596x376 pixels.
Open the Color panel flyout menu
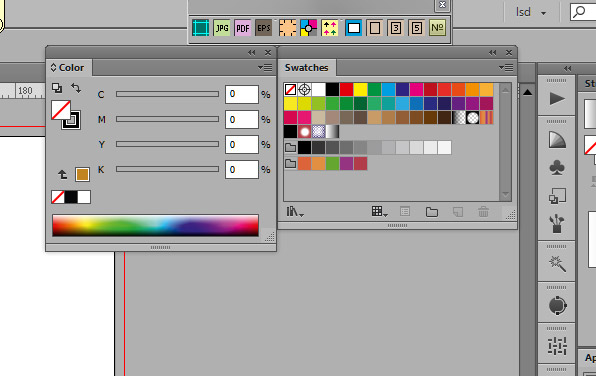click(265, 68)
